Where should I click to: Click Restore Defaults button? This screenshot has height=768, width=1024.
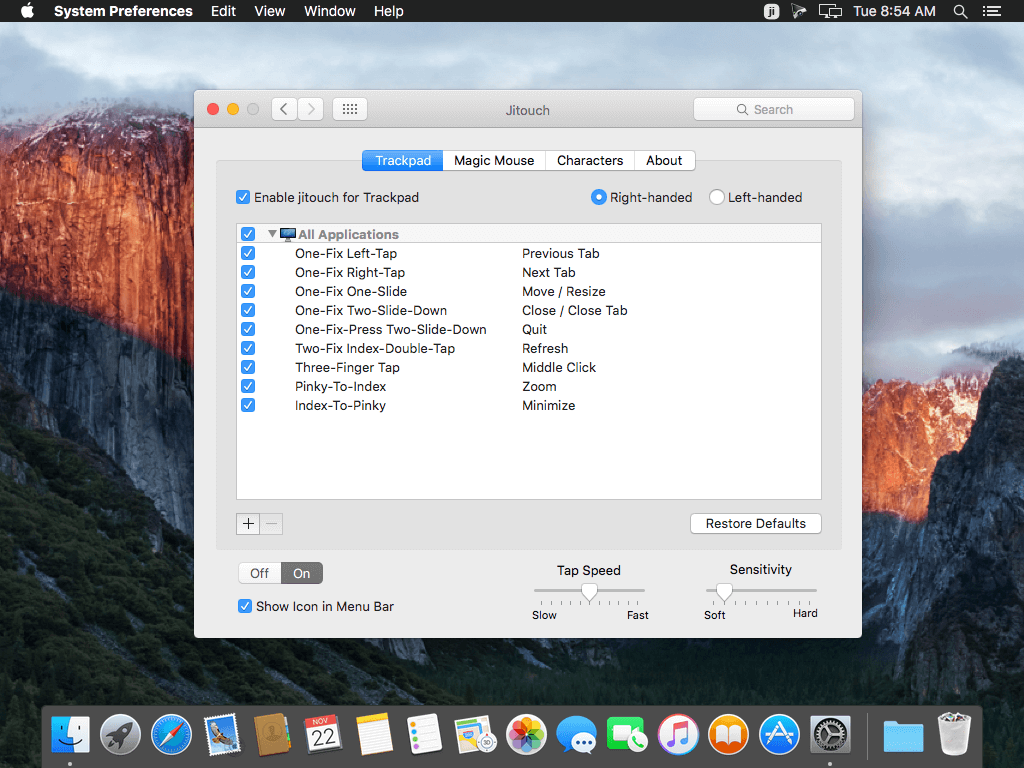756,523
